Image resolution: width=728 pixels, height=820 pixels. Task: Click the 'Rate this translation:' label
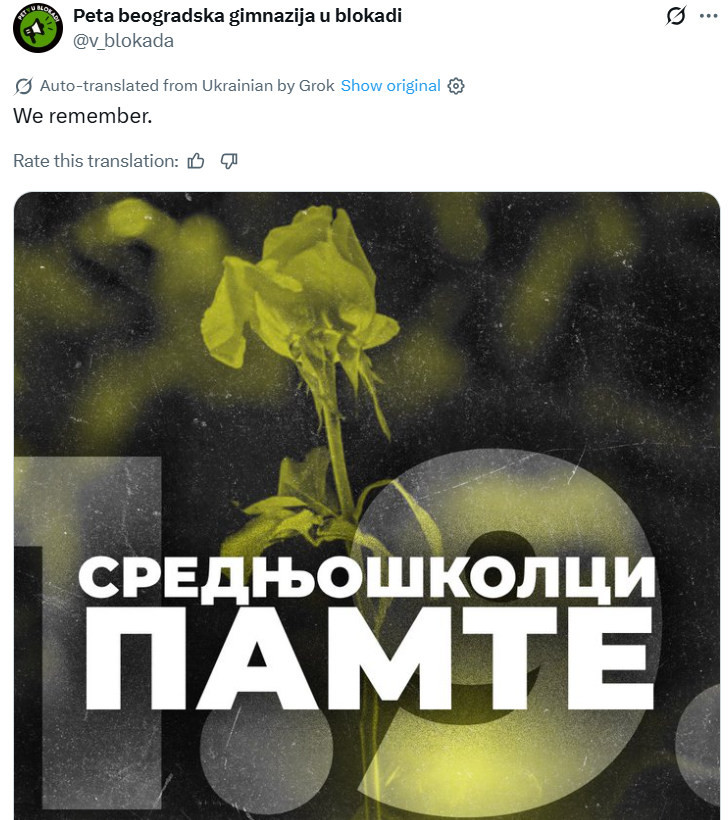coord(96,161)
